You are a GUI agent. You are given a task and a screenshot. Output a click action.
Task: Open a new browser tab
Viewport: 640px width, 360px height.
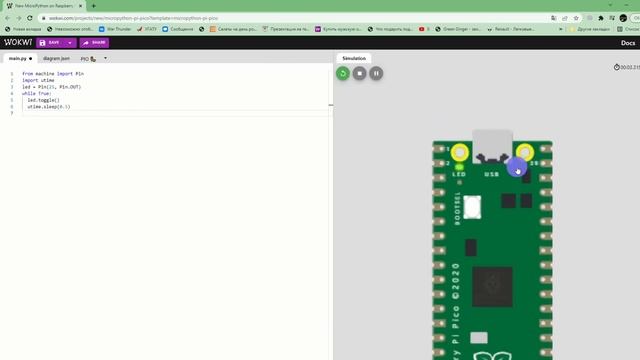93,6
